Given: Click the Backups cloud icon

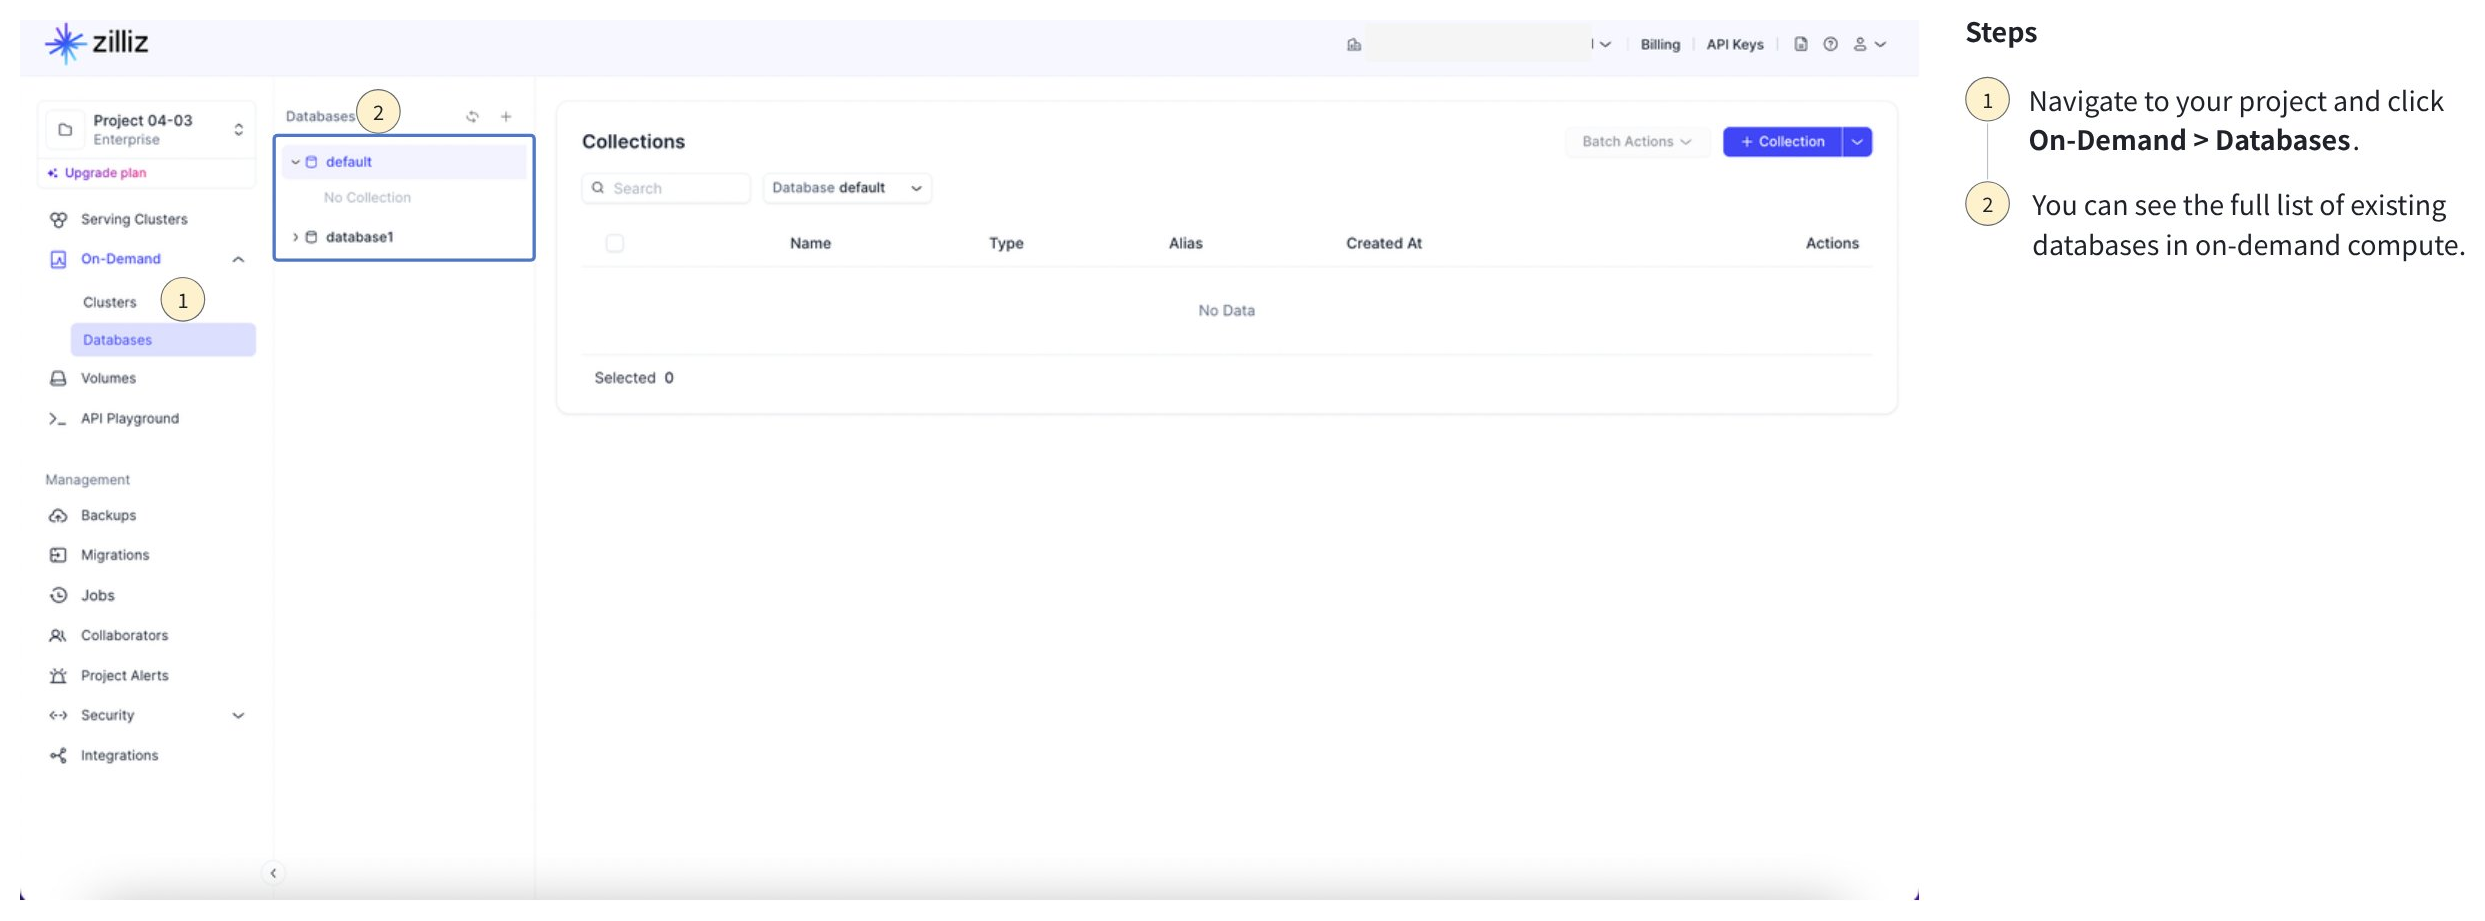Looking at the screenshot, I should 58,516.
